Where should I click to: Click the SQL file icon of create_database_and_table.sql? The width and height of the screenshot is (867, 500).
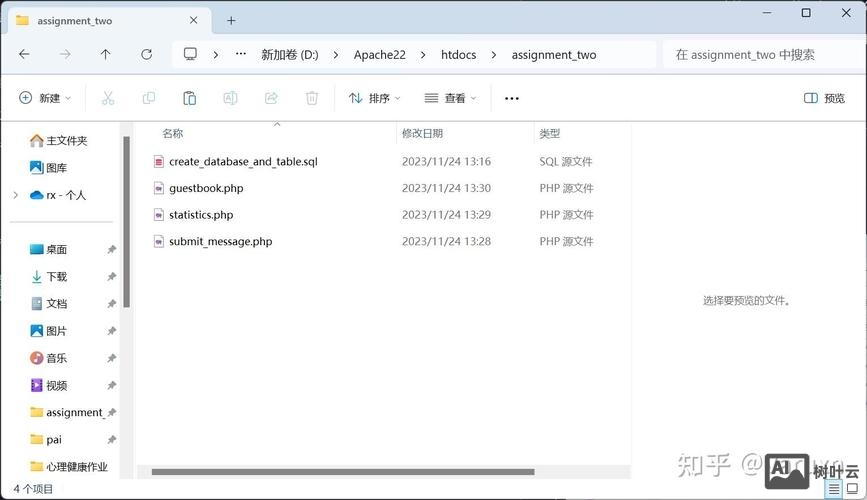[x=159, y=162]
